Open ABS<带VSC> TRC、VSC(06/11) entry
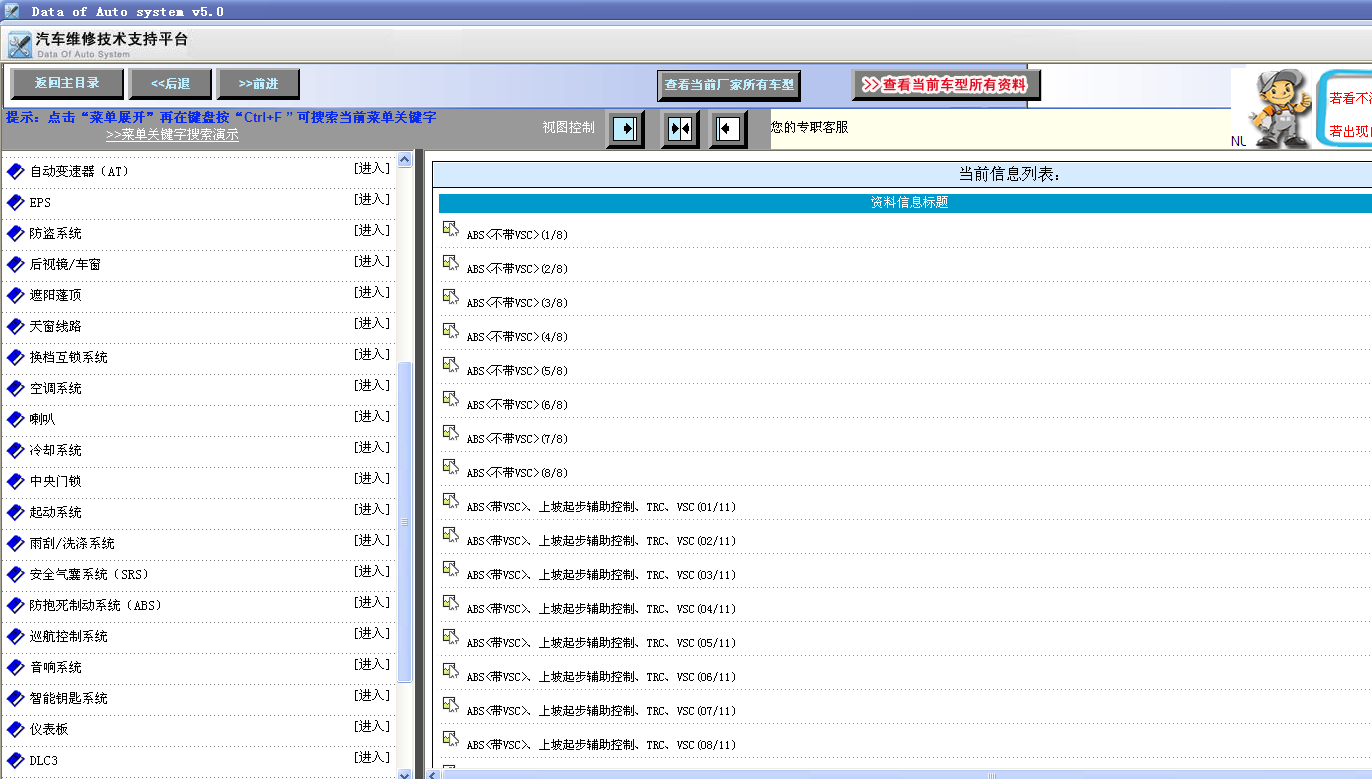This screenshot has height=779, width=1372. (x=601, y=677)
